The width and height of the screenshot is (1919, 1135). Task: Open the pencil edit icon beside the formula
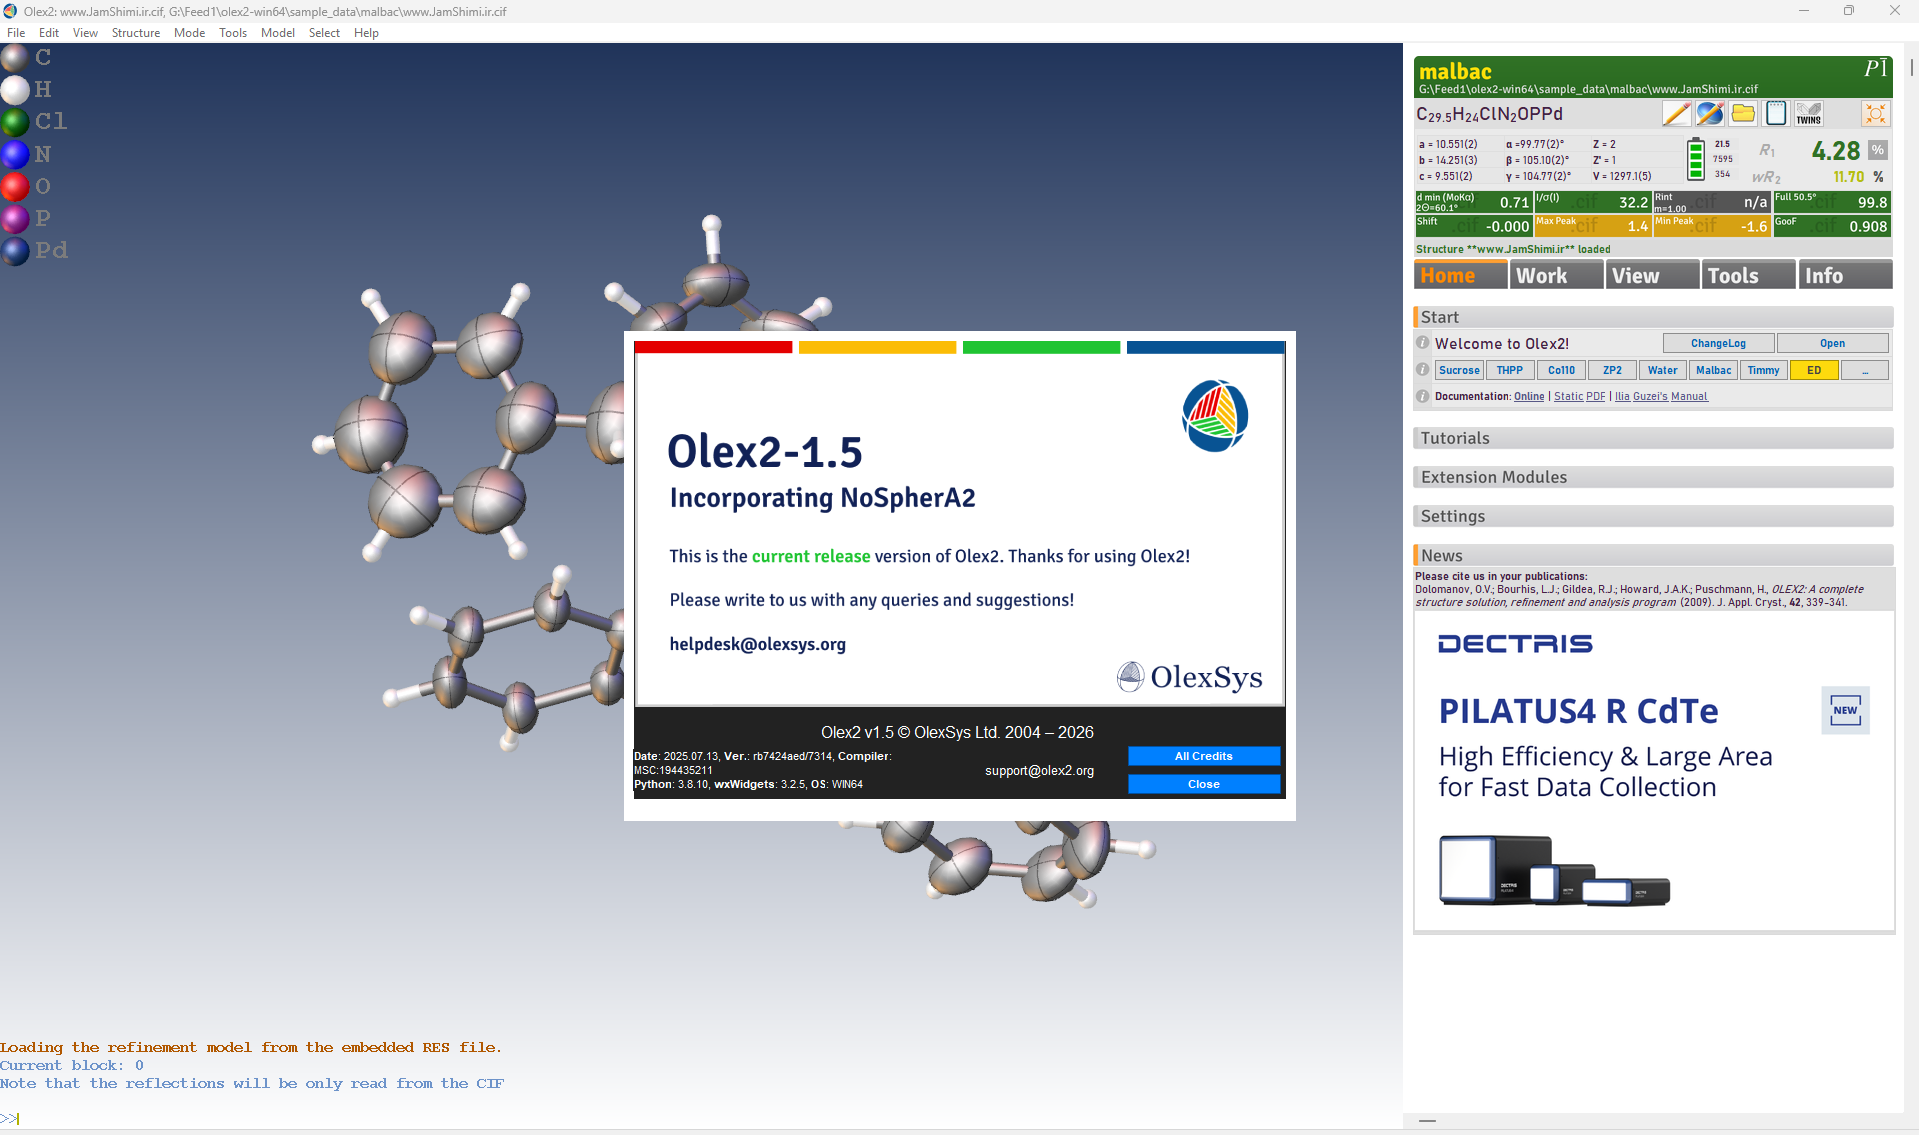coord(1676,113)
